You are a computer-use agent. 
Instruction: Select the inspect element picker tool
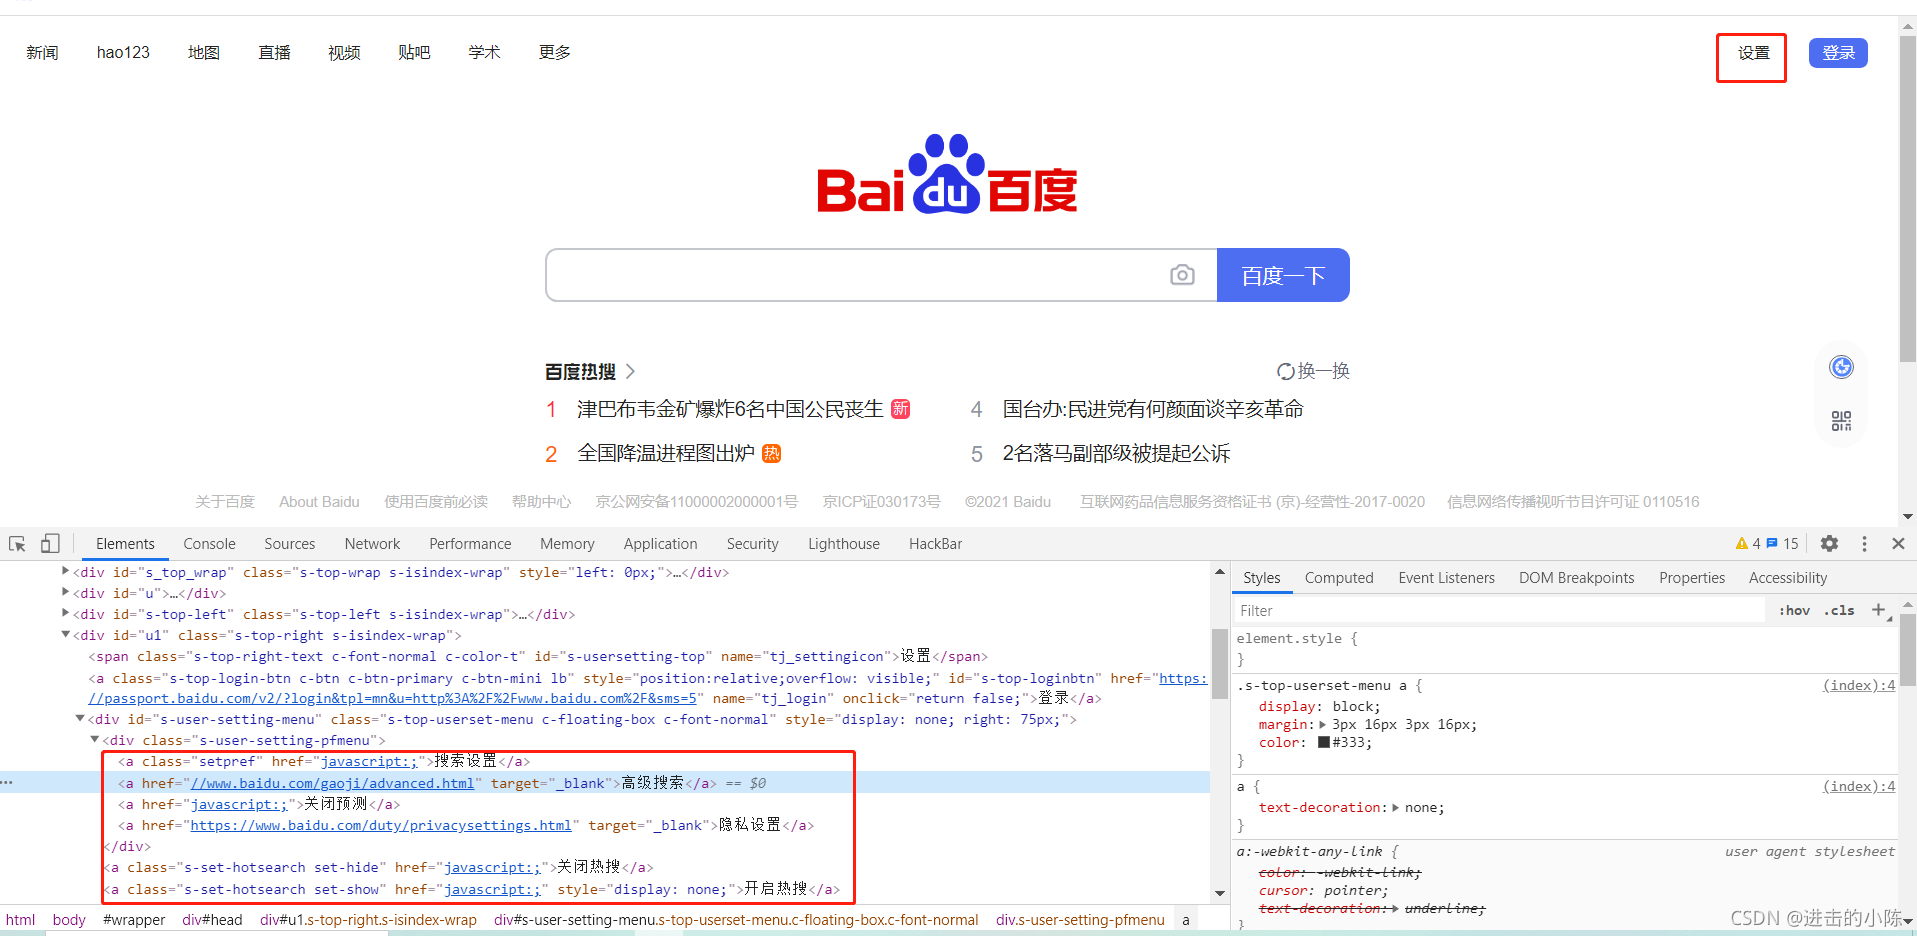[16, 543]
